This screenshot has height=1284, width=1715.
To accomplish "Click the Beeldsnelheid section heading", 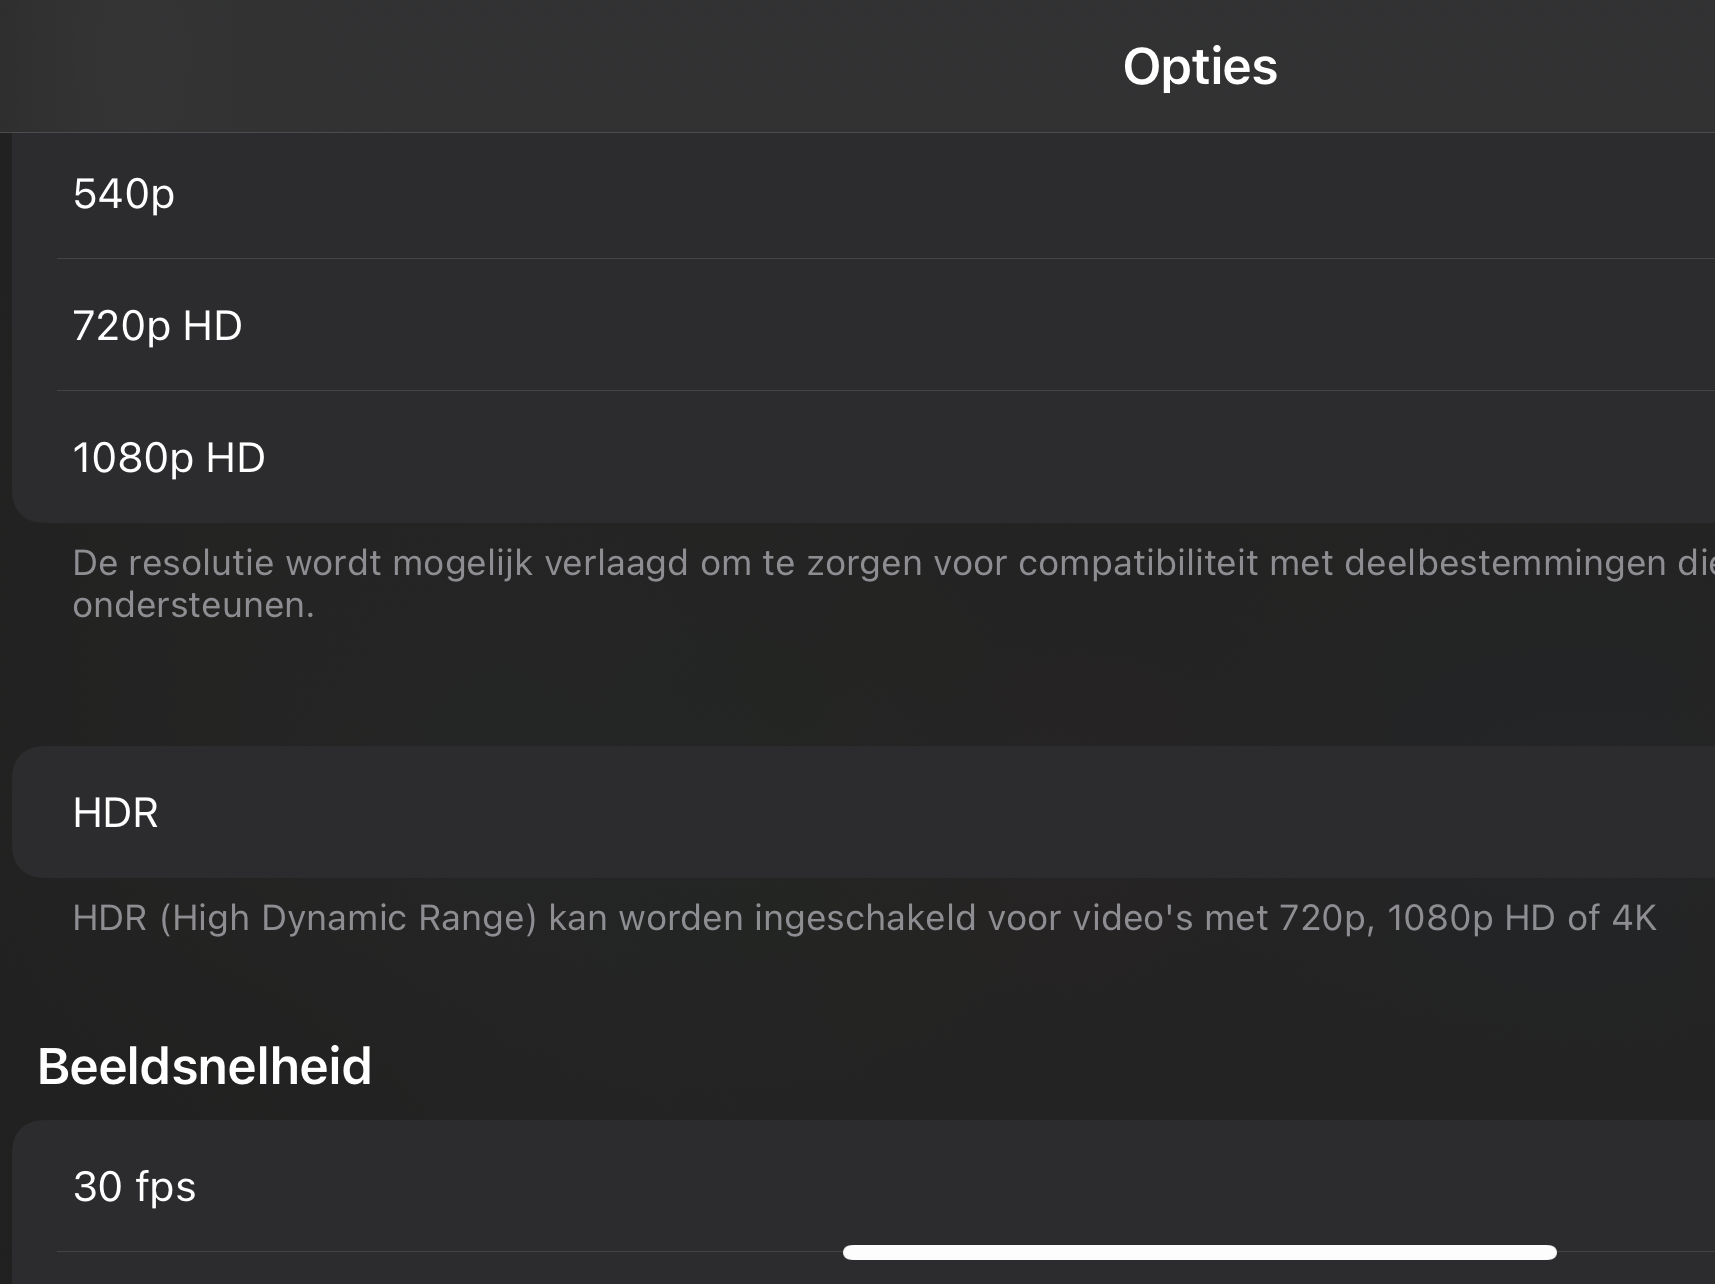I will coord(204,1066).
